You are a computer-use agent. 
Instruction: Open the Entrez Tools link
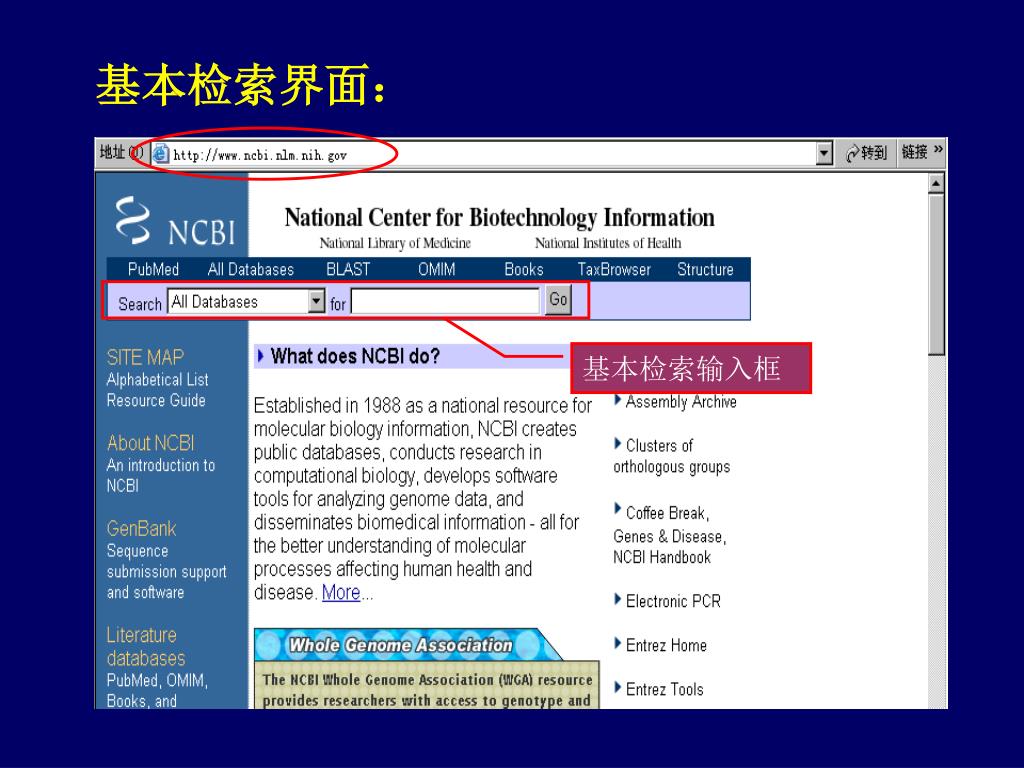[x=665, y=689]
